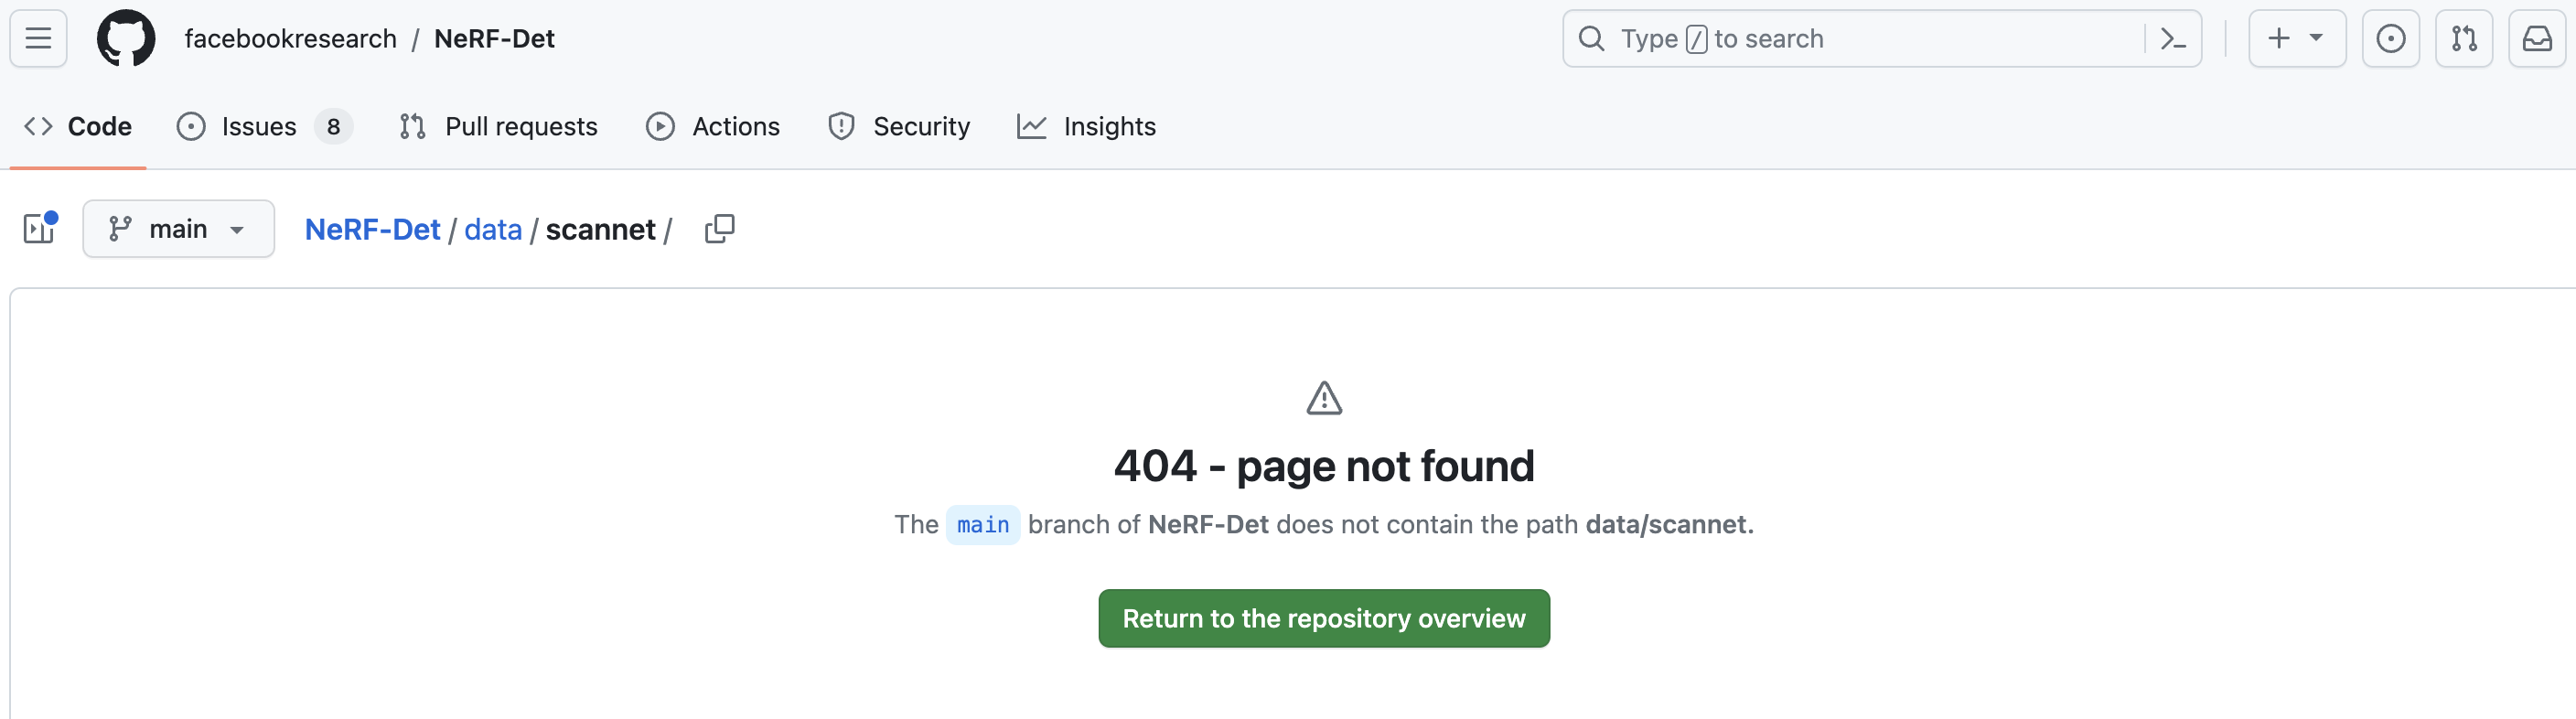This screenshot has width=2576, height=719.
Task: Open your GitHub notifications inbox
Action: [2538, 38]
